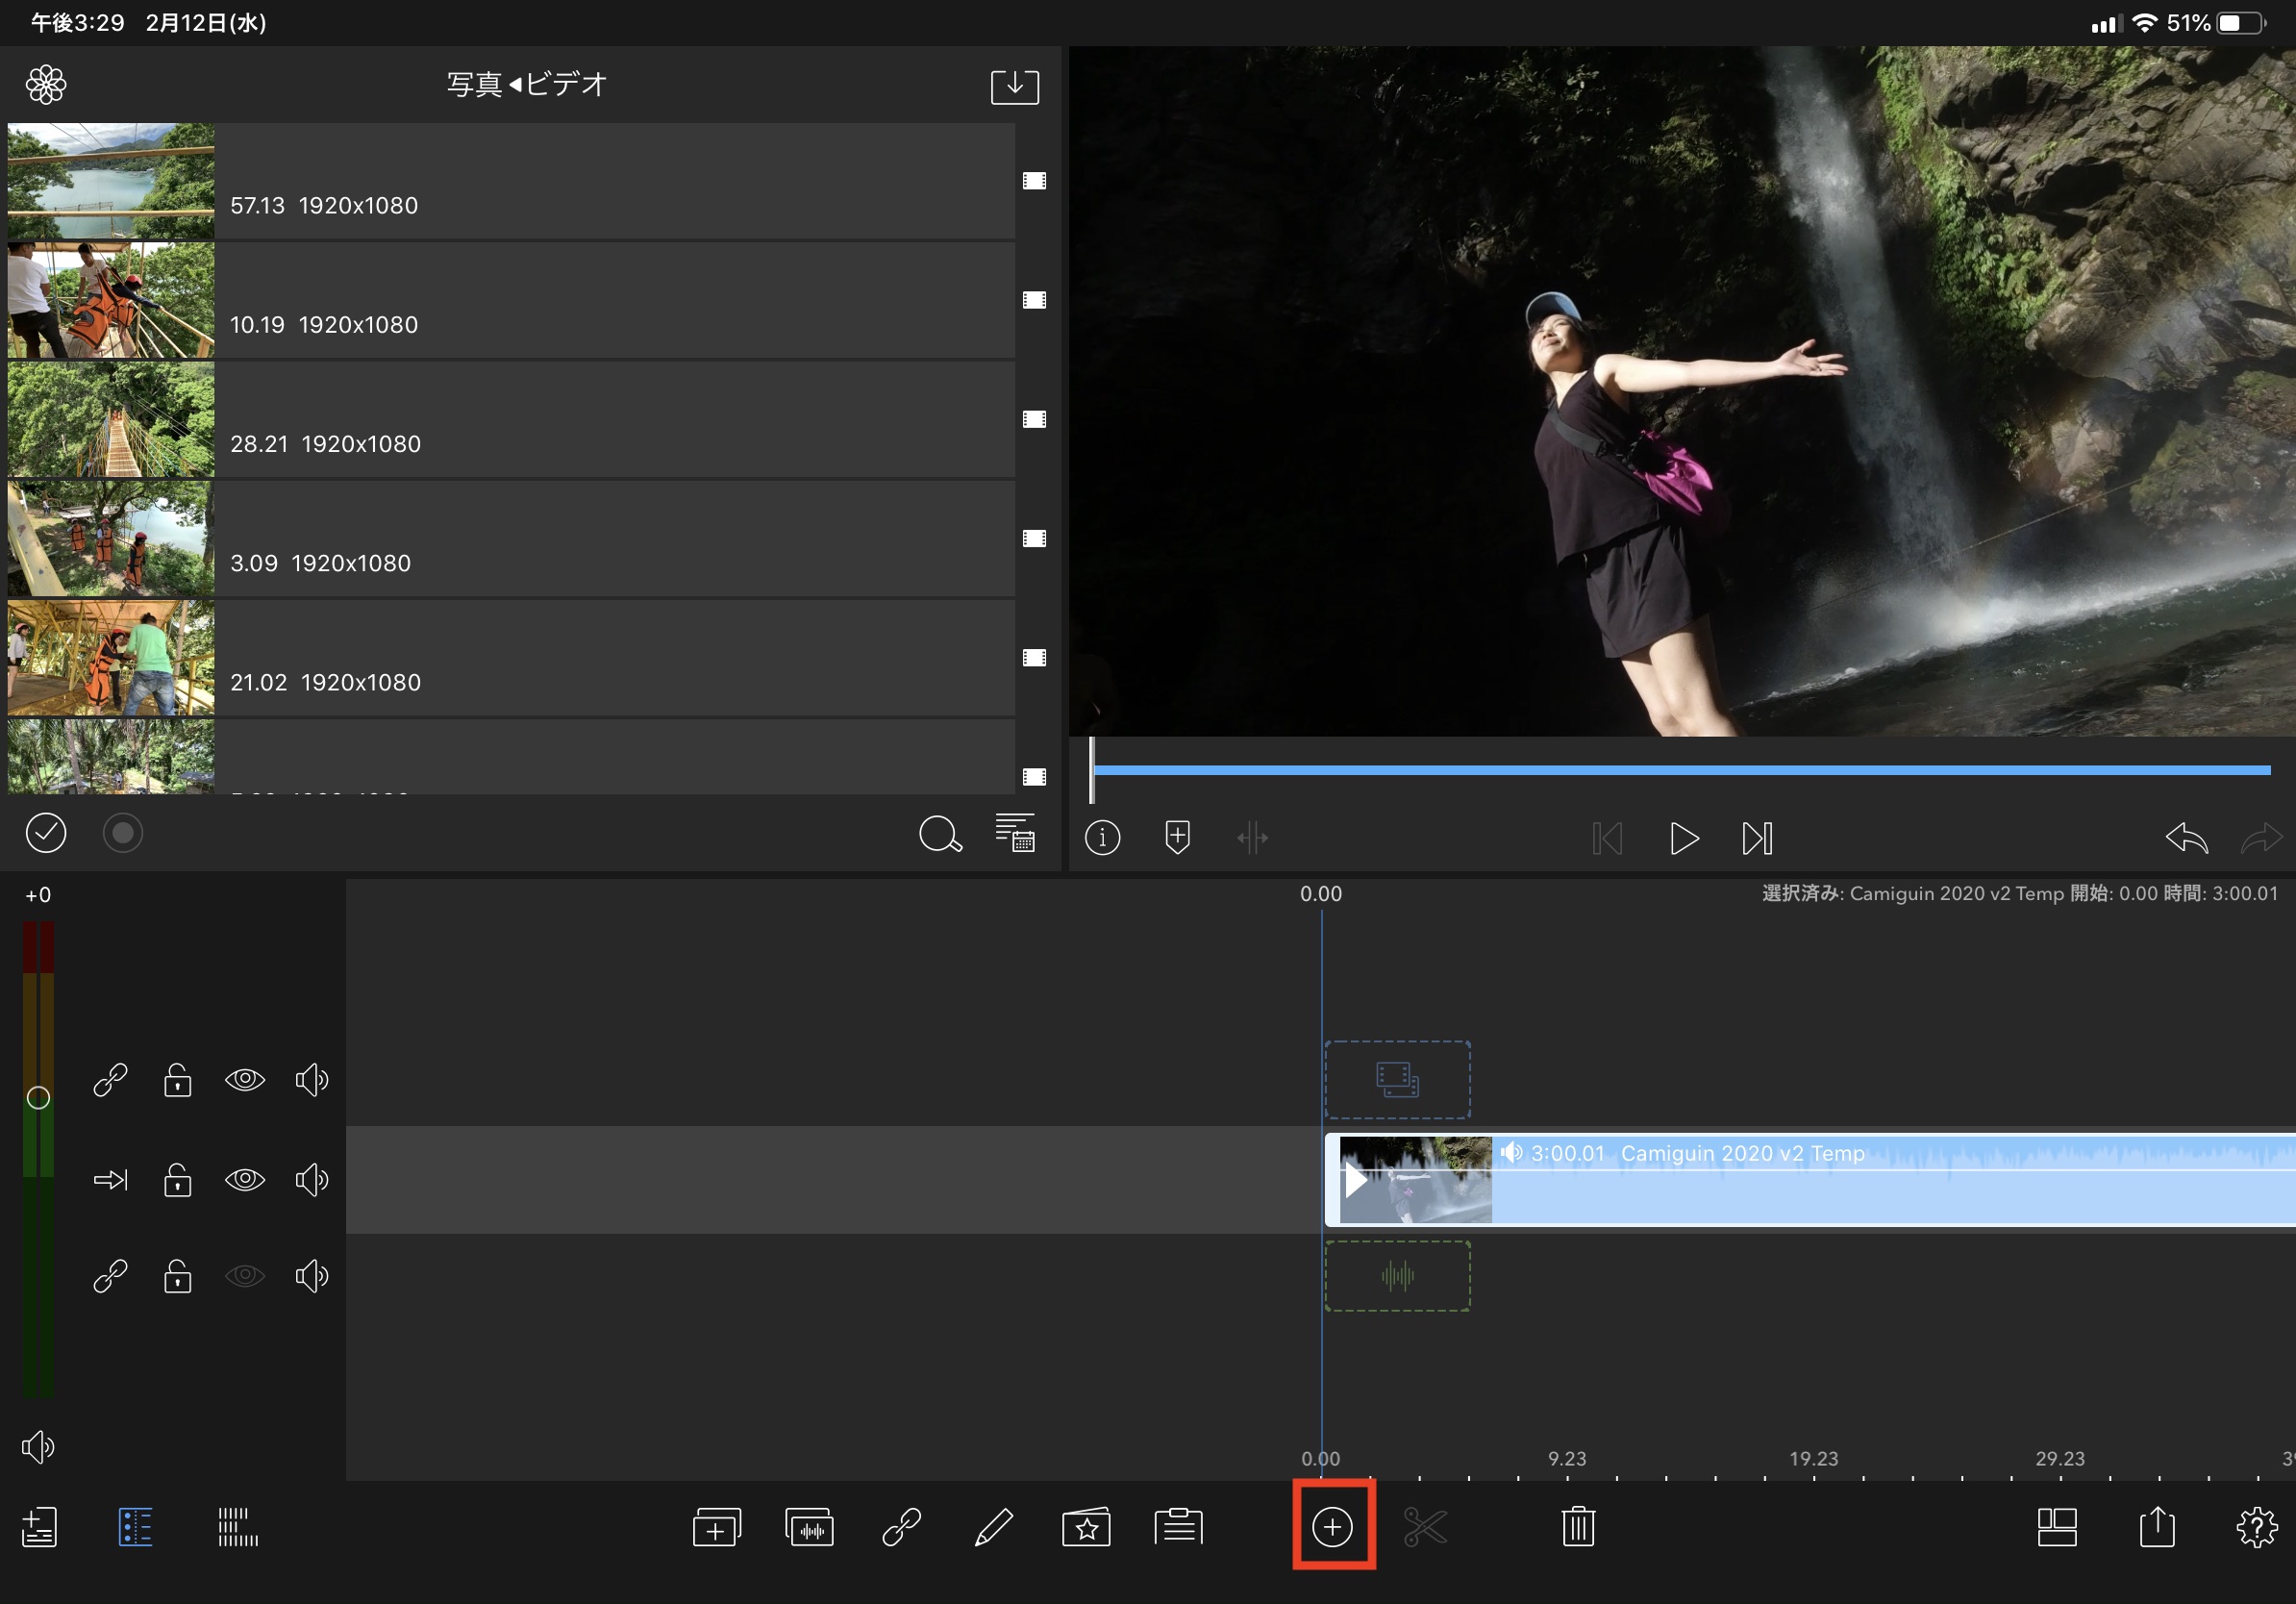This screenshot has height=1604, width=2296.
Task: Open the star favorites clip icon
Action: coord(1086,1527)
